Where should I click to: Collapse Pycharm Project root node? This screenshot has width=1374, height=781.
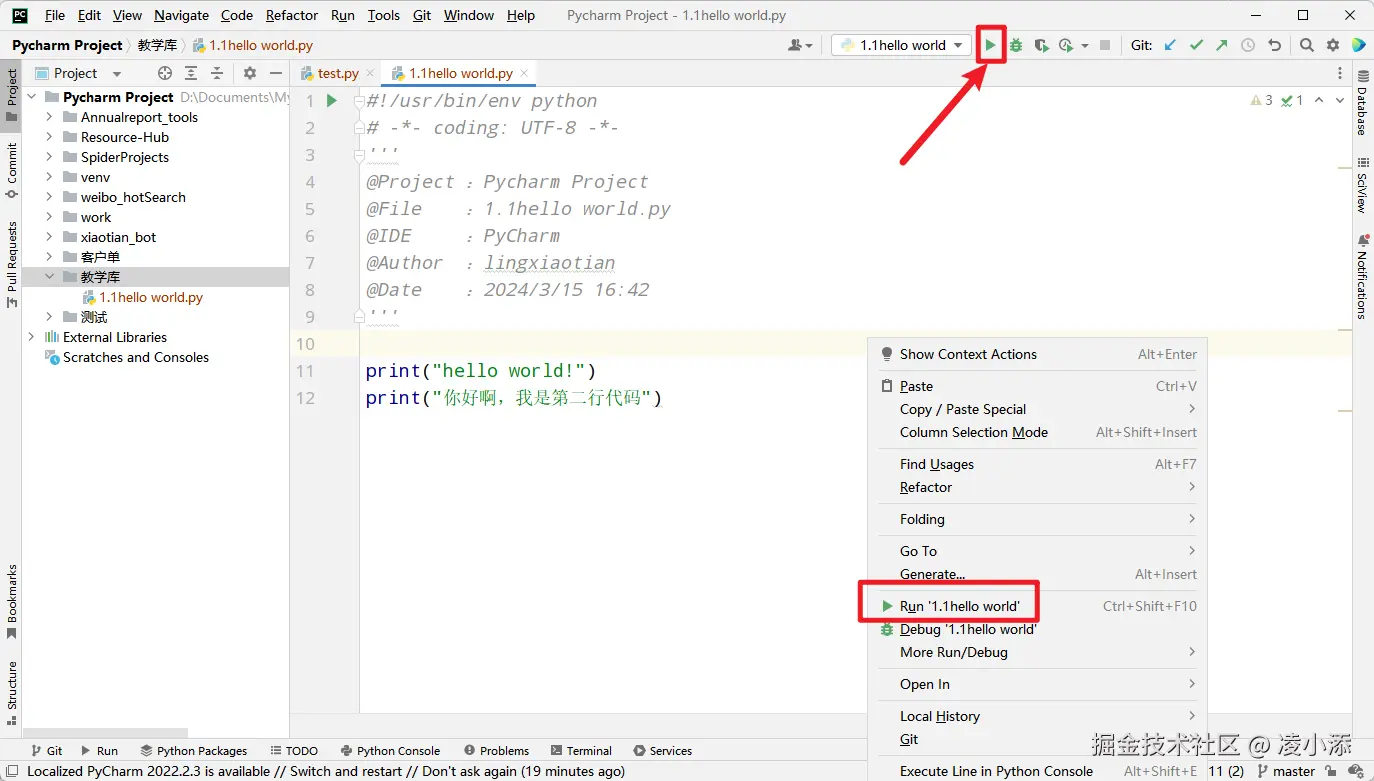[x=31, y=97]
